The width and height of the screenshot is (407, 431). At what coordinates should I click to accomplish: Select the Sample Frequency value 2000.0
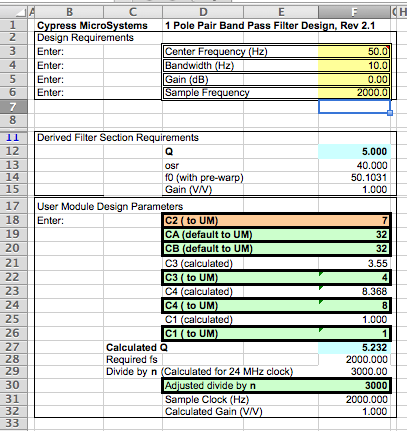pos(354,93)
